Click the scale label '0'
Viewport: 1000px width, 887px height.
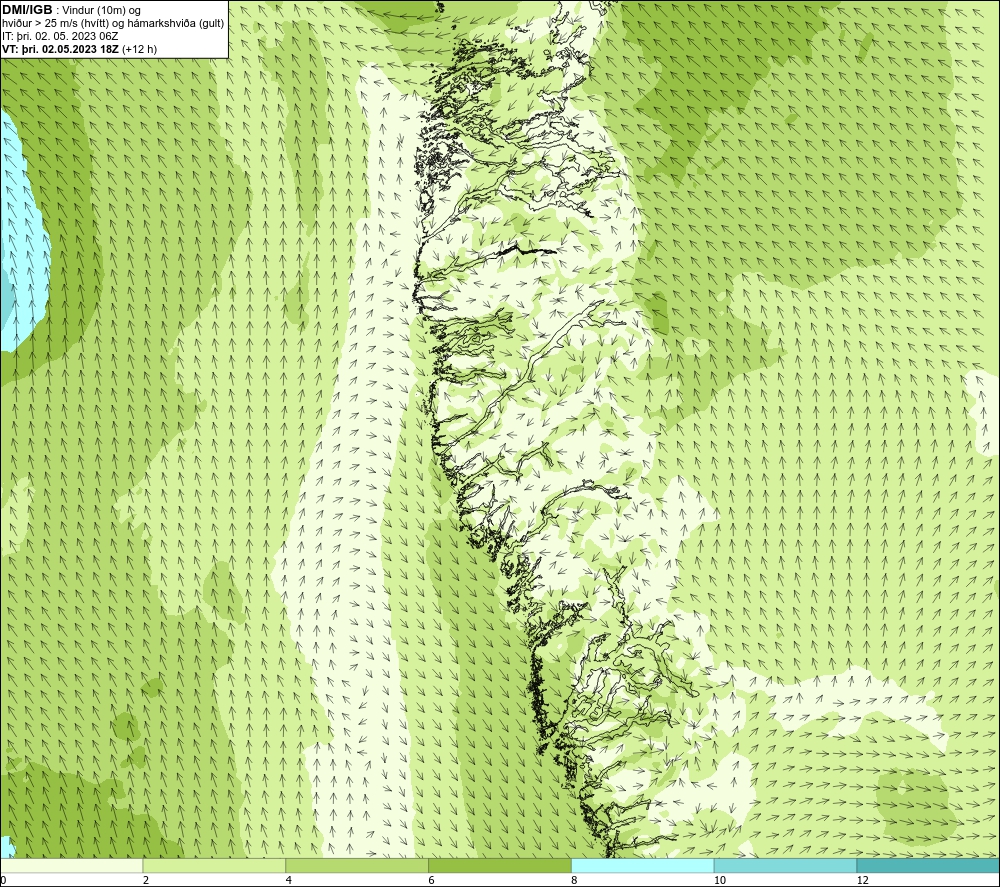coord(3,881)
